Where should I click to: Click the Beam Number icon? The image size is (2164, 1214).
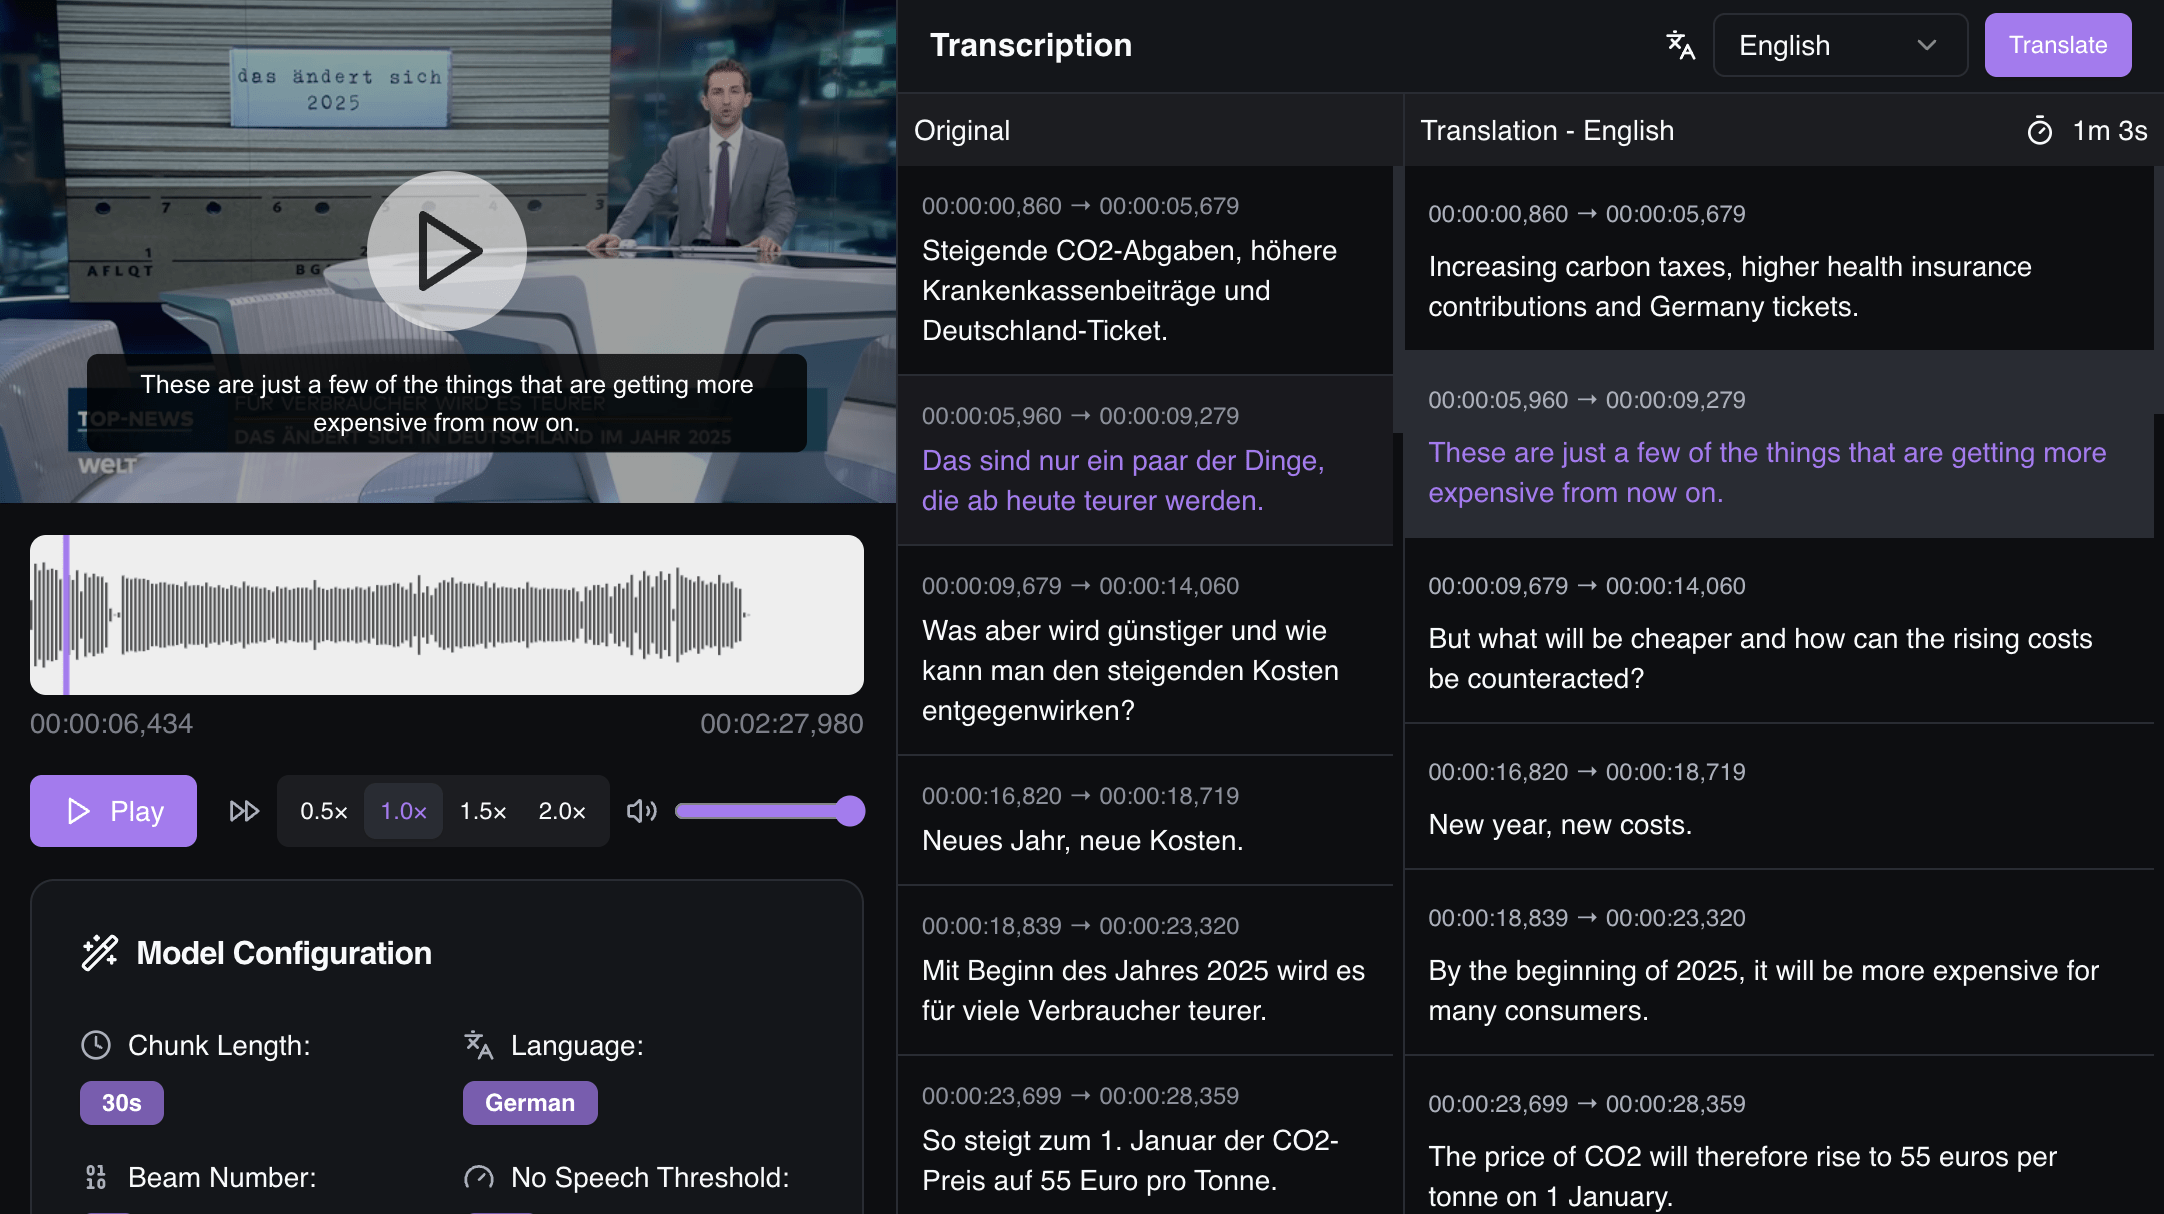click(96, 1177)
